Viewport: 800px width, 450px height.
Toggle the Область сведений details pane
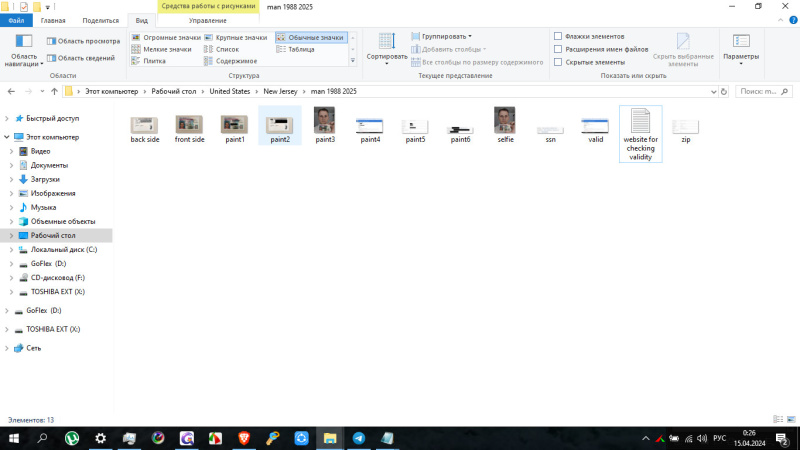point(80,58)
